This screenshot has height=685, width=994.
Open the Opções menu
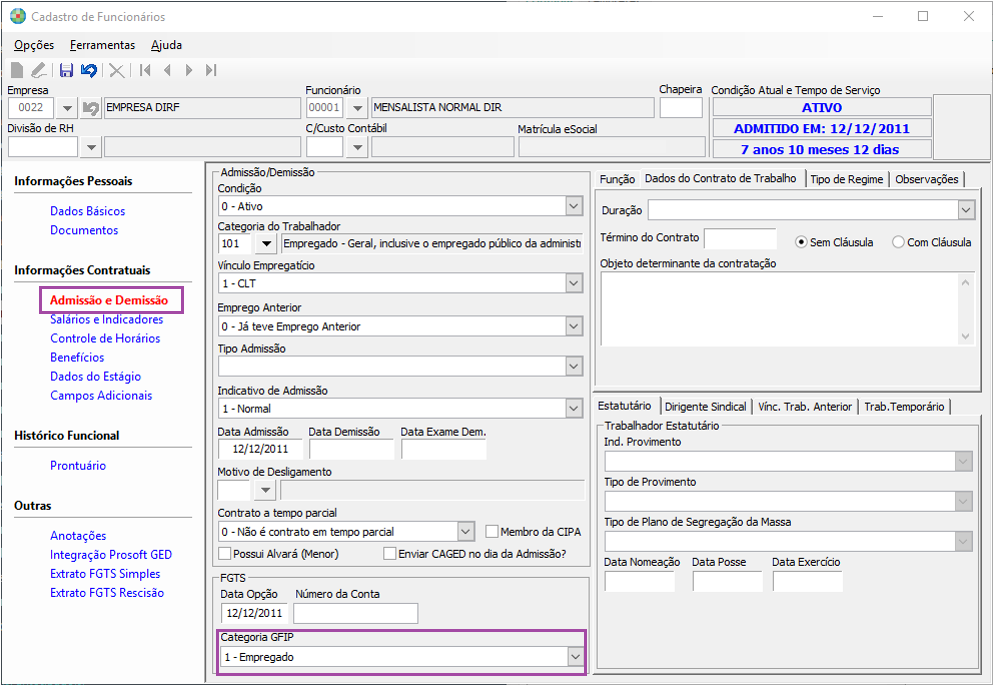[34, 45]
